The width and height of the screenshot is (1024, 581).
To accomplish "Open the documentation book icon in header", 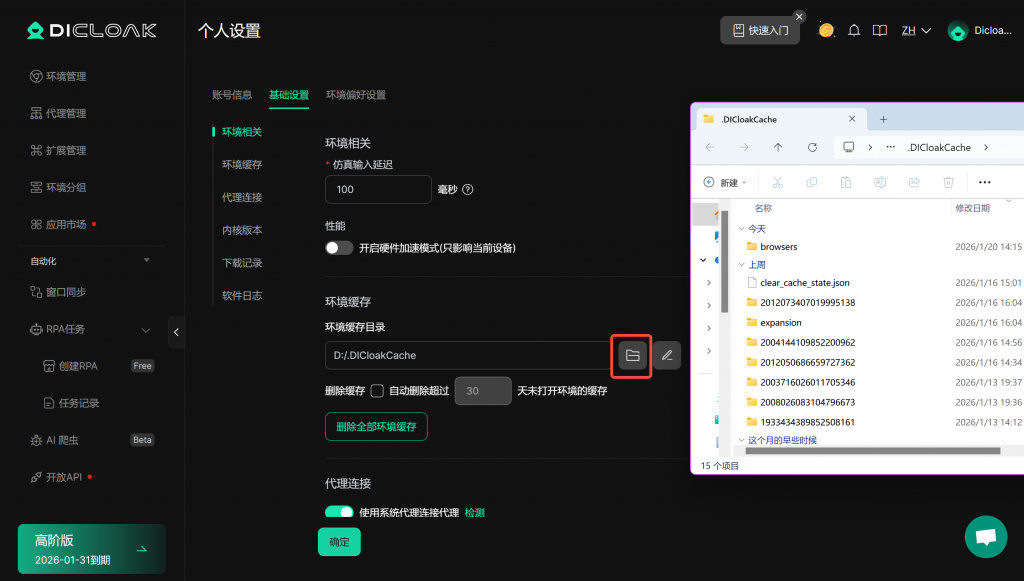I will 879,30.
